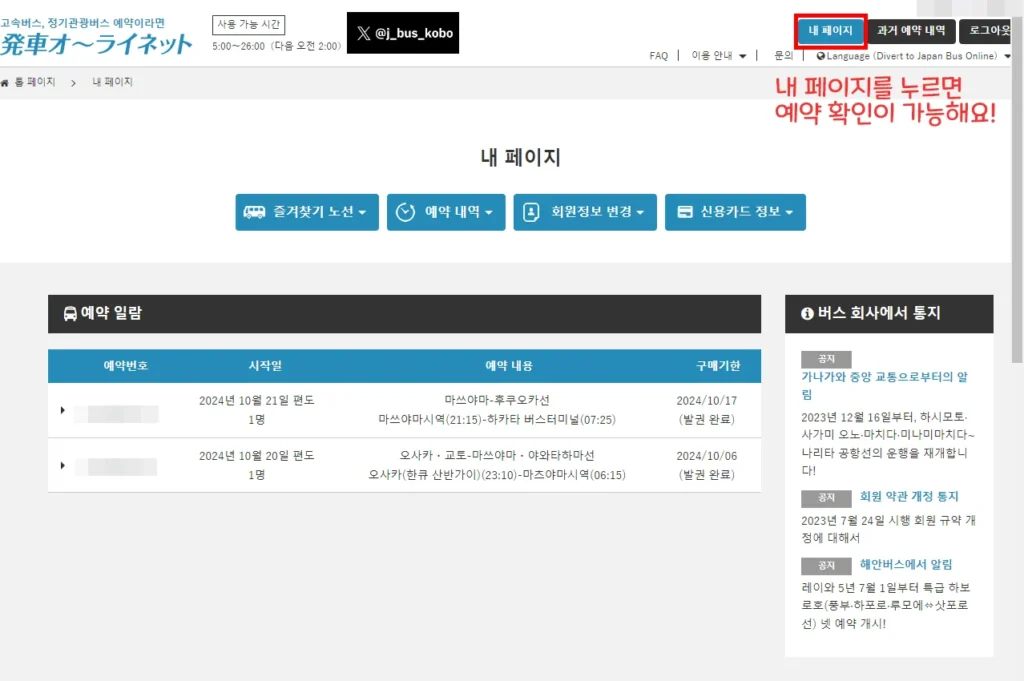
Task: Click the person icon on 회원정보 변경
Action: 532,212
